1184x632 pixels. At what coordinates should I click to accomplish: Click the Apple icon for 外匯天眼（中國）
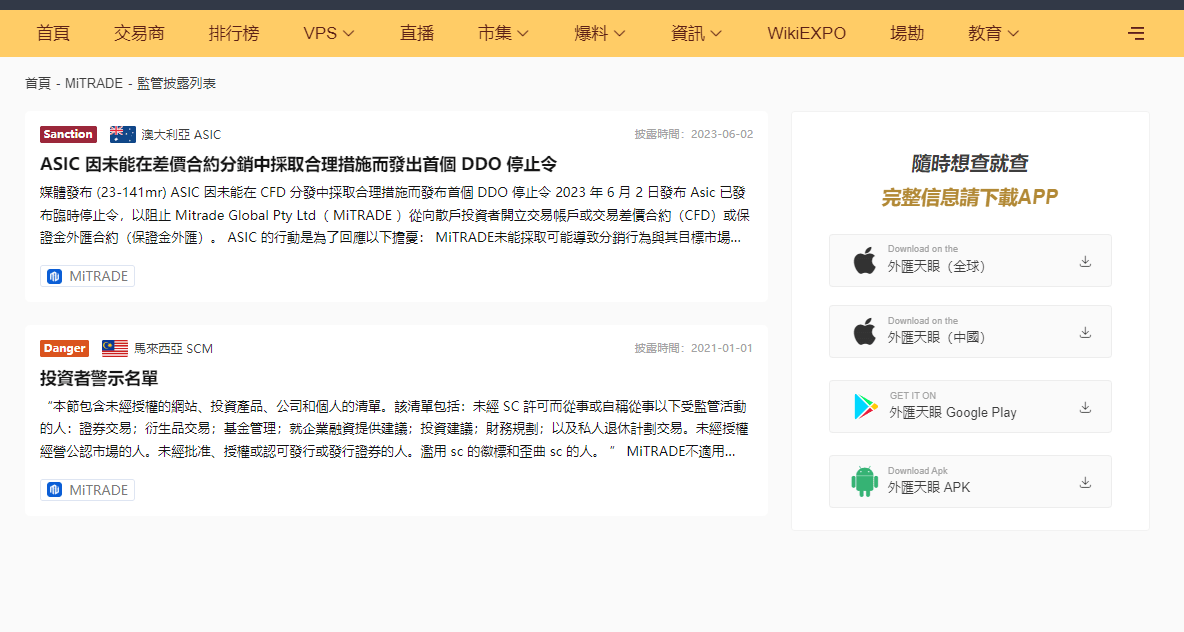[865, 331]
